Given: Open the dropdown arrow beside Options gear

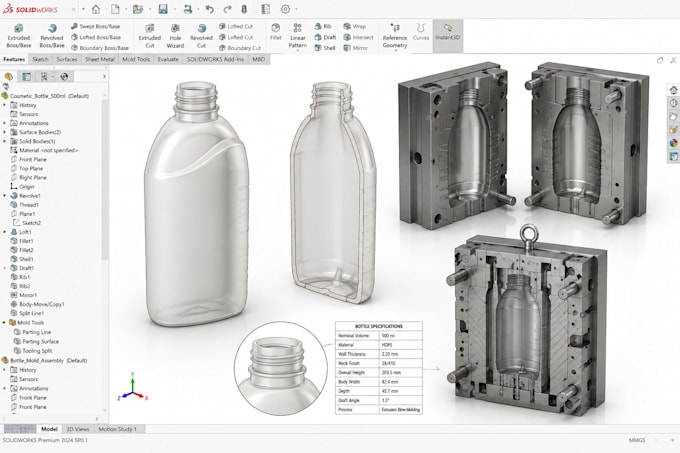Looking at the screenshot, I should [296, 9].
